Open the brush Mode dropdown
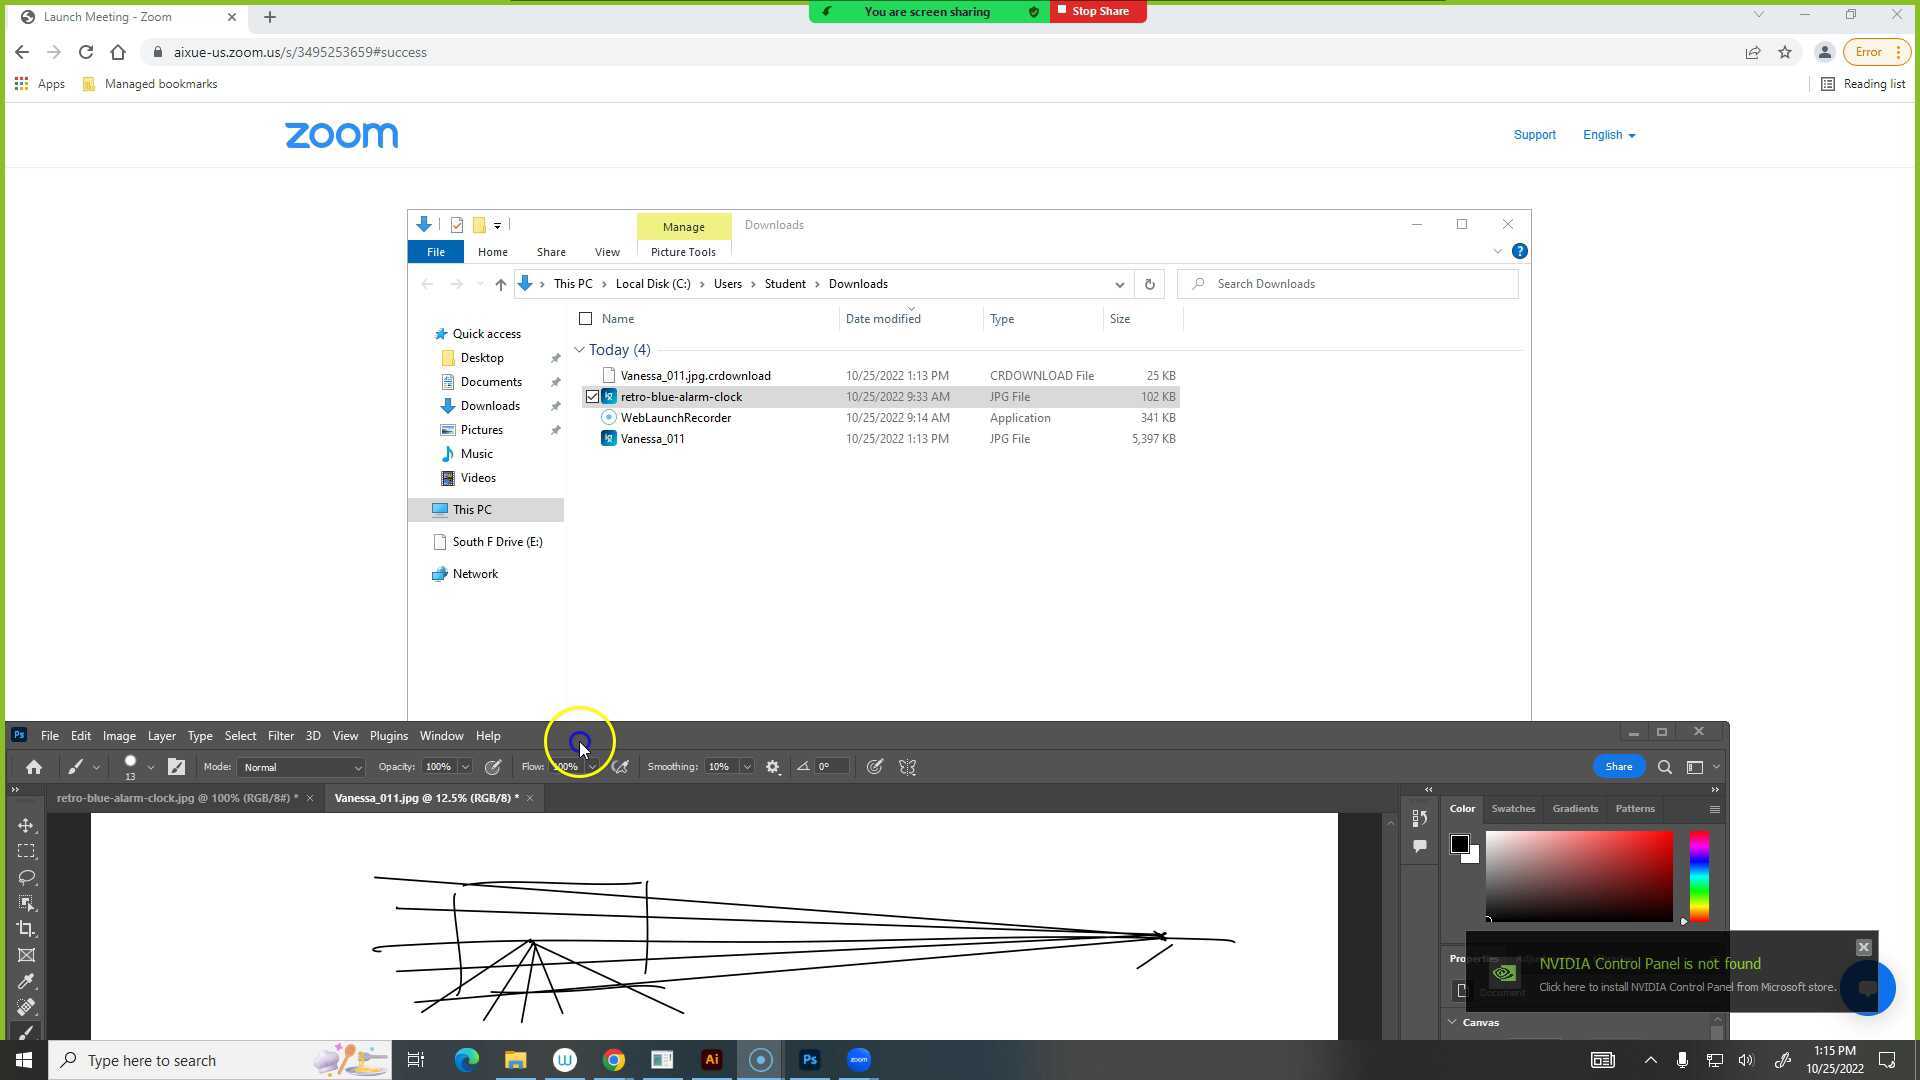This screenshot has height=1080, width=1920. click(x=302, y=767)
